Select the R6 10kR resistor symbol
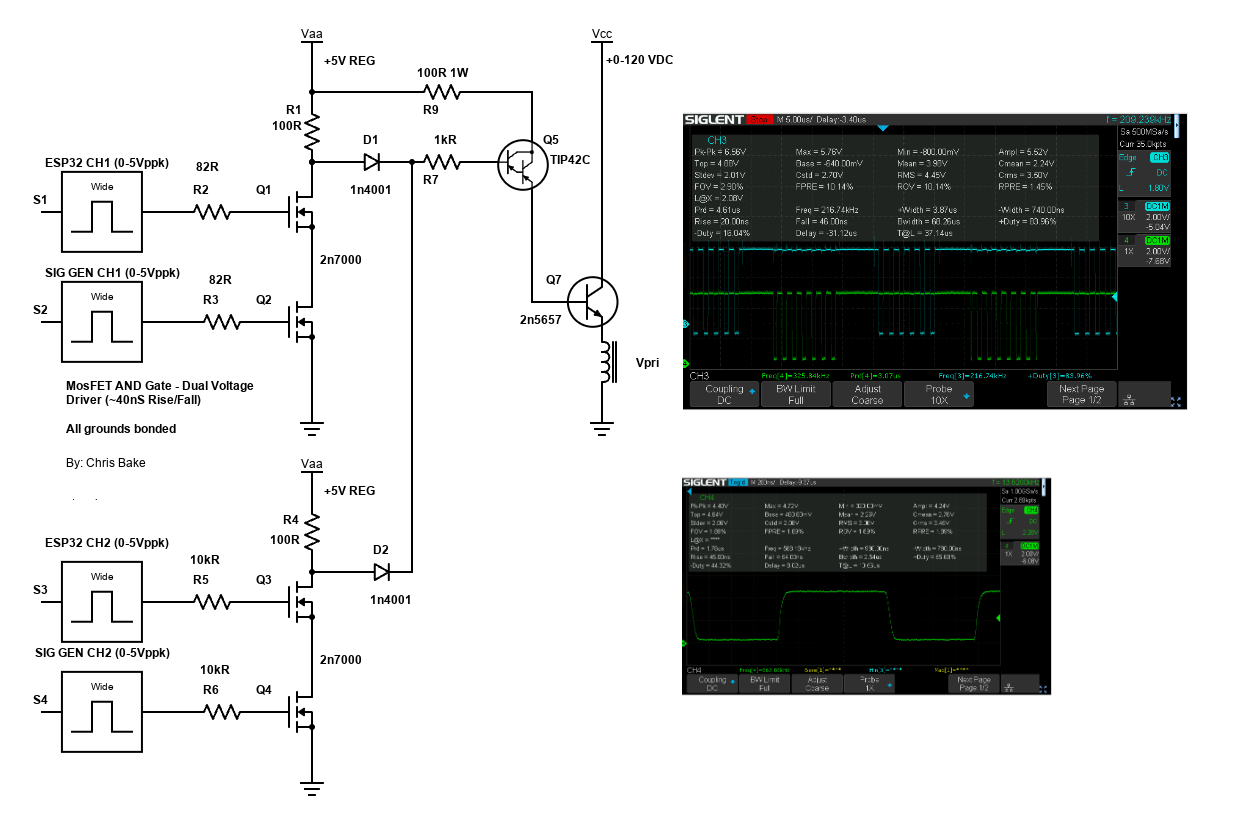 (222, 711)
